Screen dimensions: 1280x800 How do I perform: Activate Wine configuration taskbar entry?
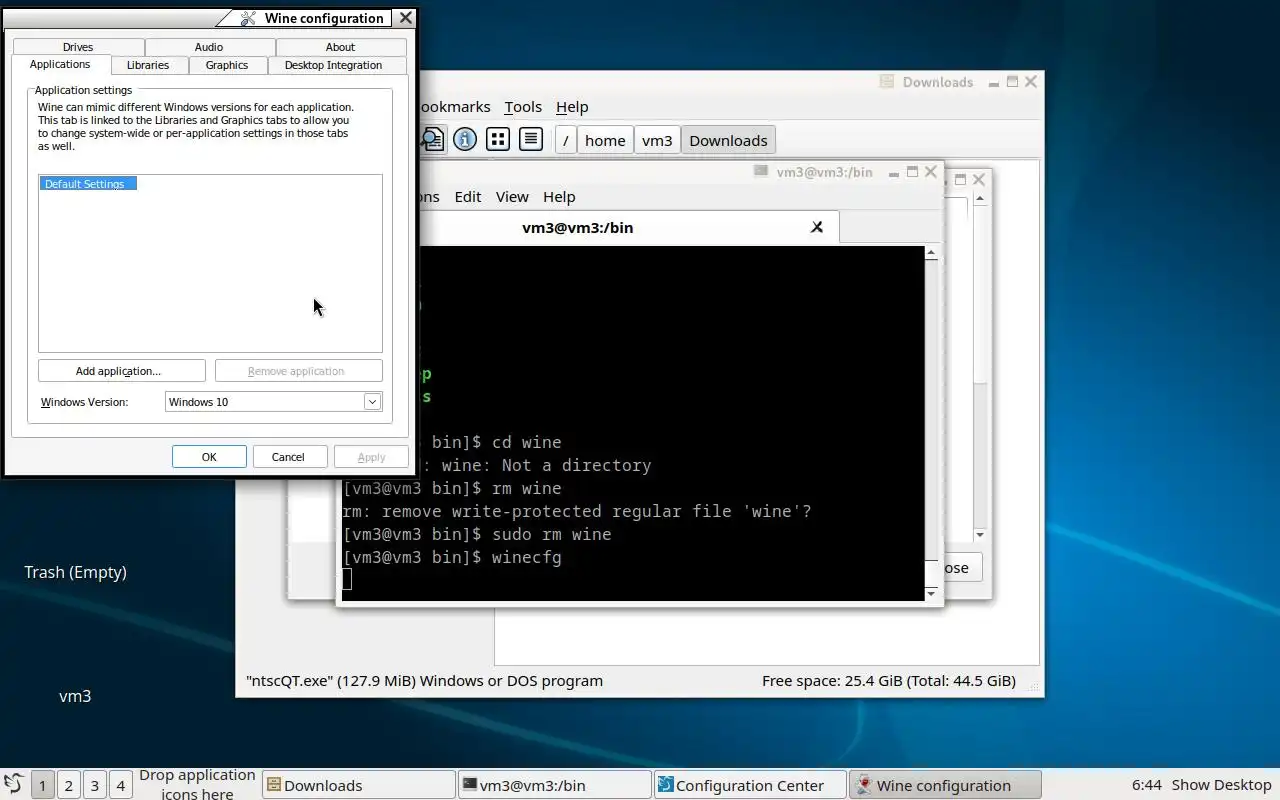[x=945, y=785]
